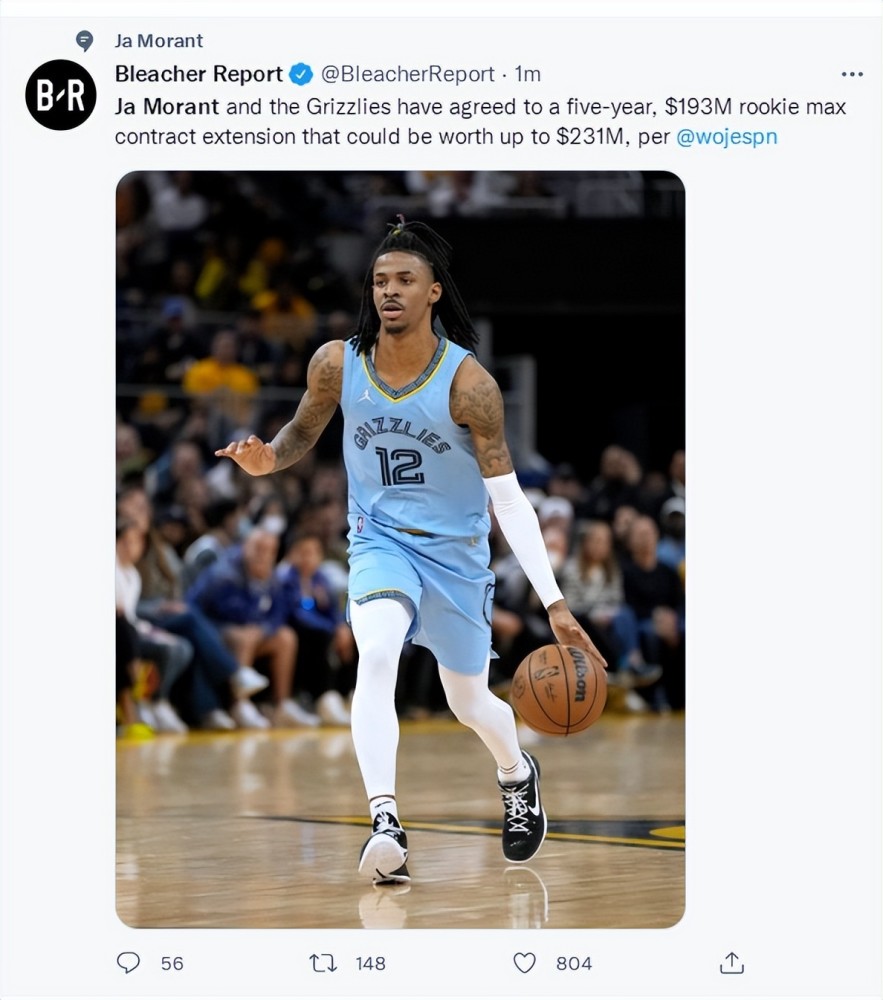Open the three-dot more options menu

tap(852, 75)
